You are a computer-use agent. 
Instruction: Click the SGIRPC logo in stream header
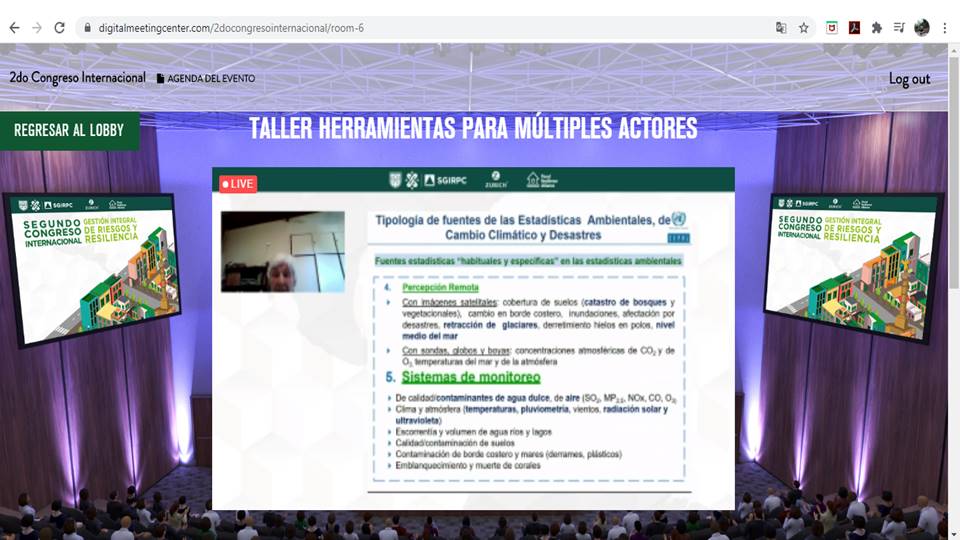click(446, 180)
